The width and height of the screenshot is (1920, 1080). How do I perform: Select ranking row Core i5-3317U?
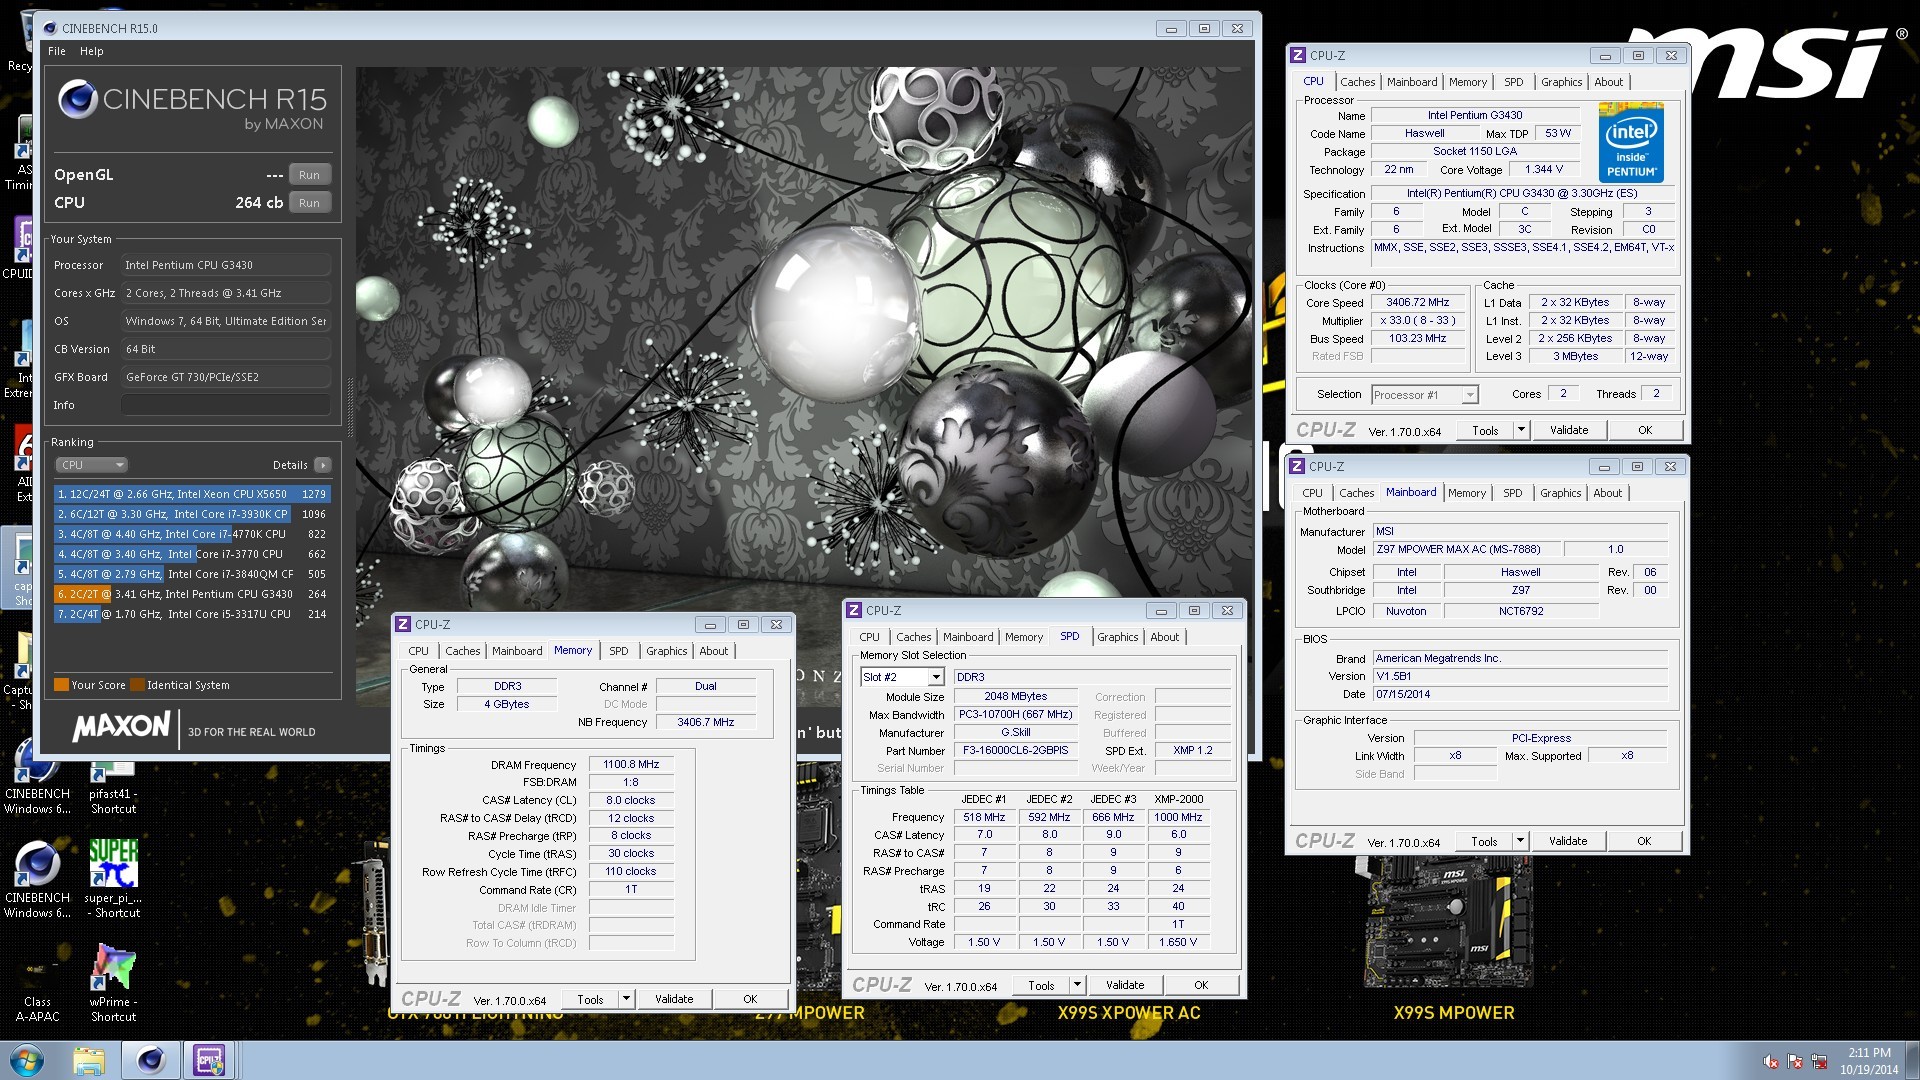coord(192,614)
